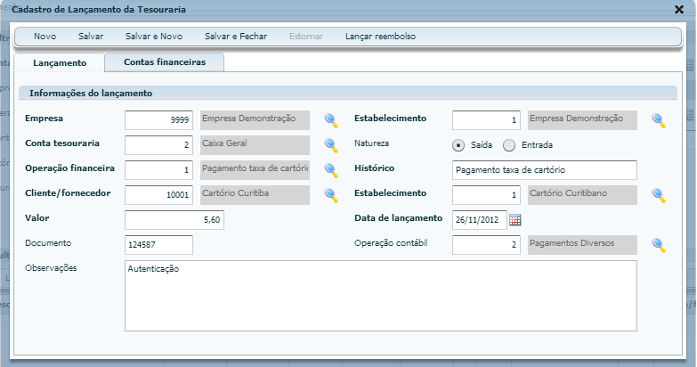Open Operação contábil lookup magnifier
The image size is (697, 367).
(x=658, y=244)
